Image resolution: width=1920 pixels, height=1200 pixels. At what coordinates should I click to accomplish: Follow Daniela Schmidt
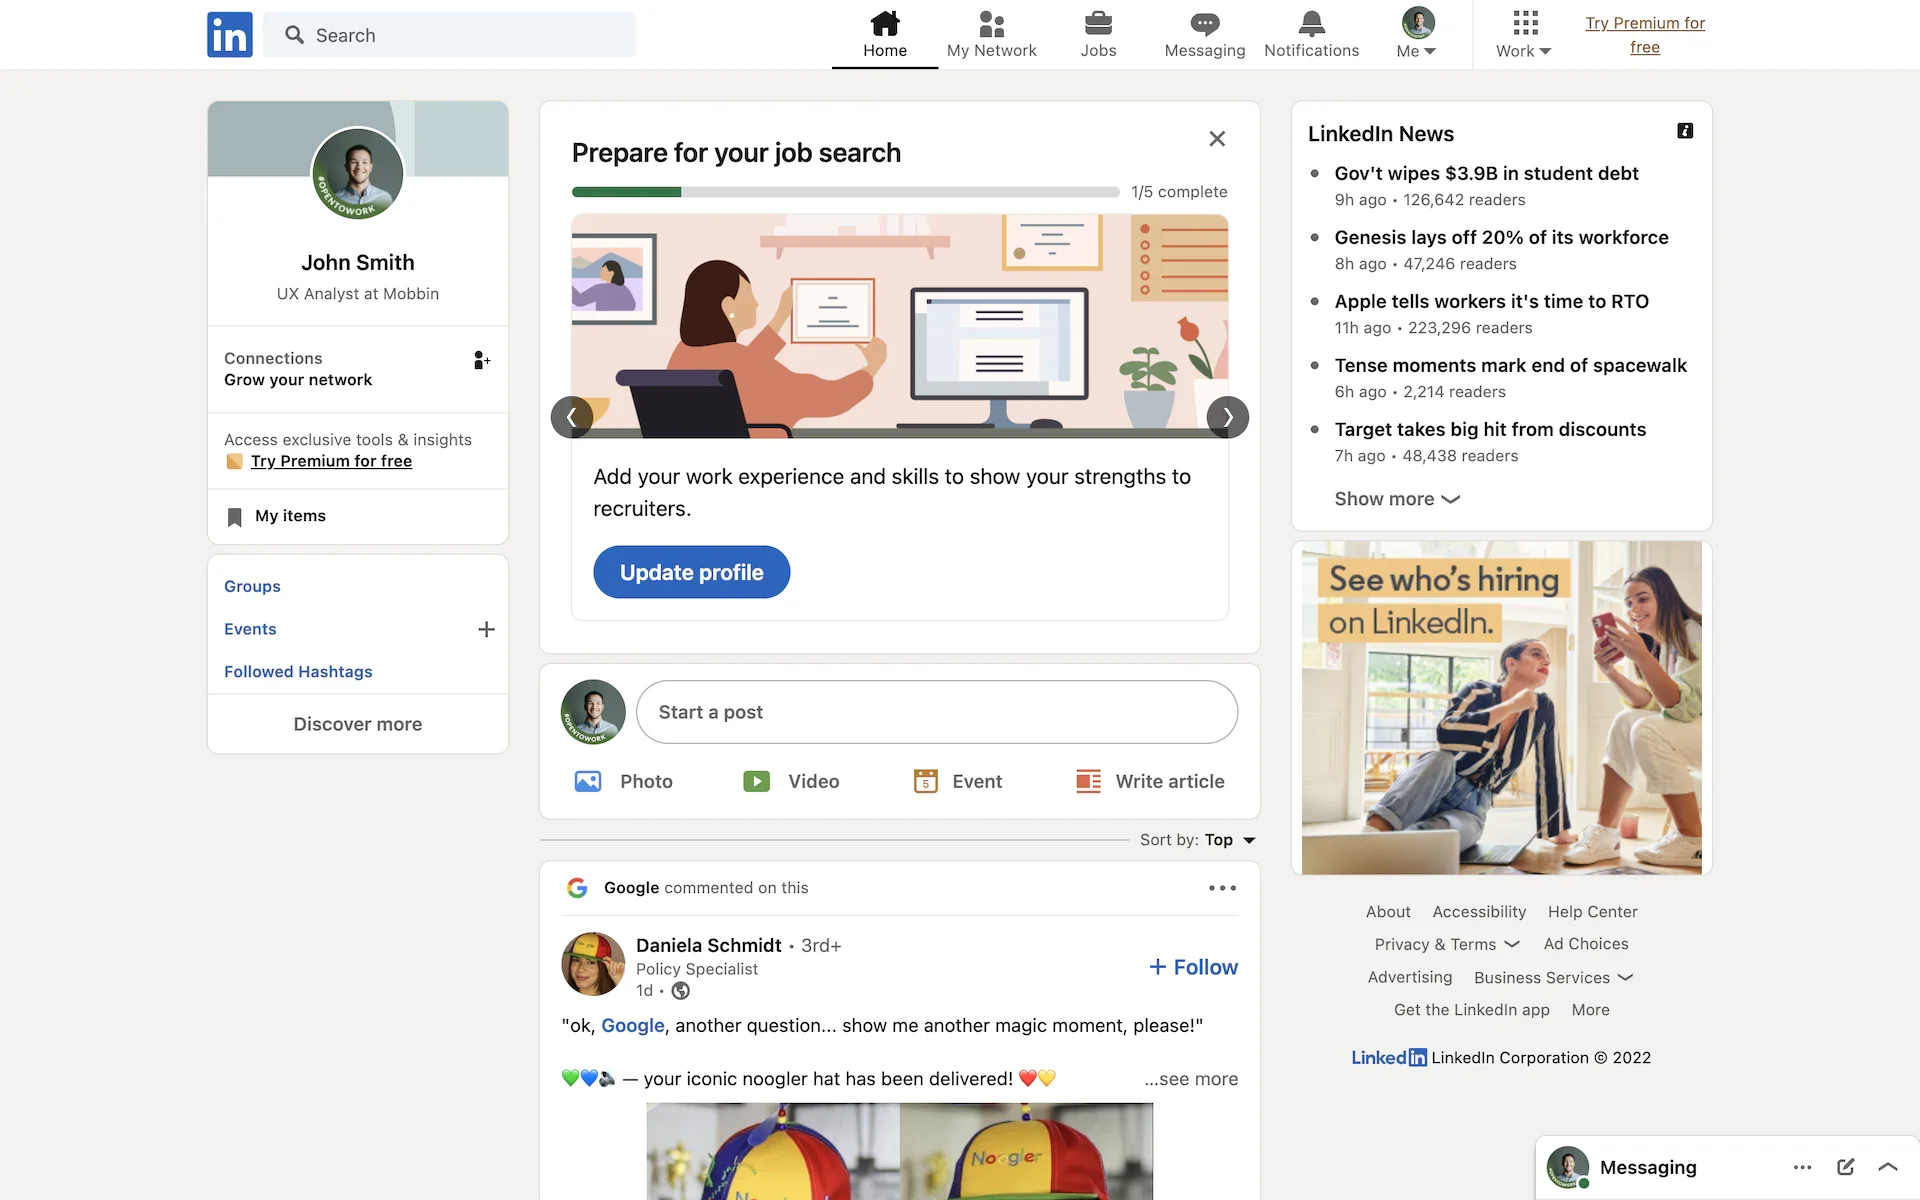[x=1193, y=967]
